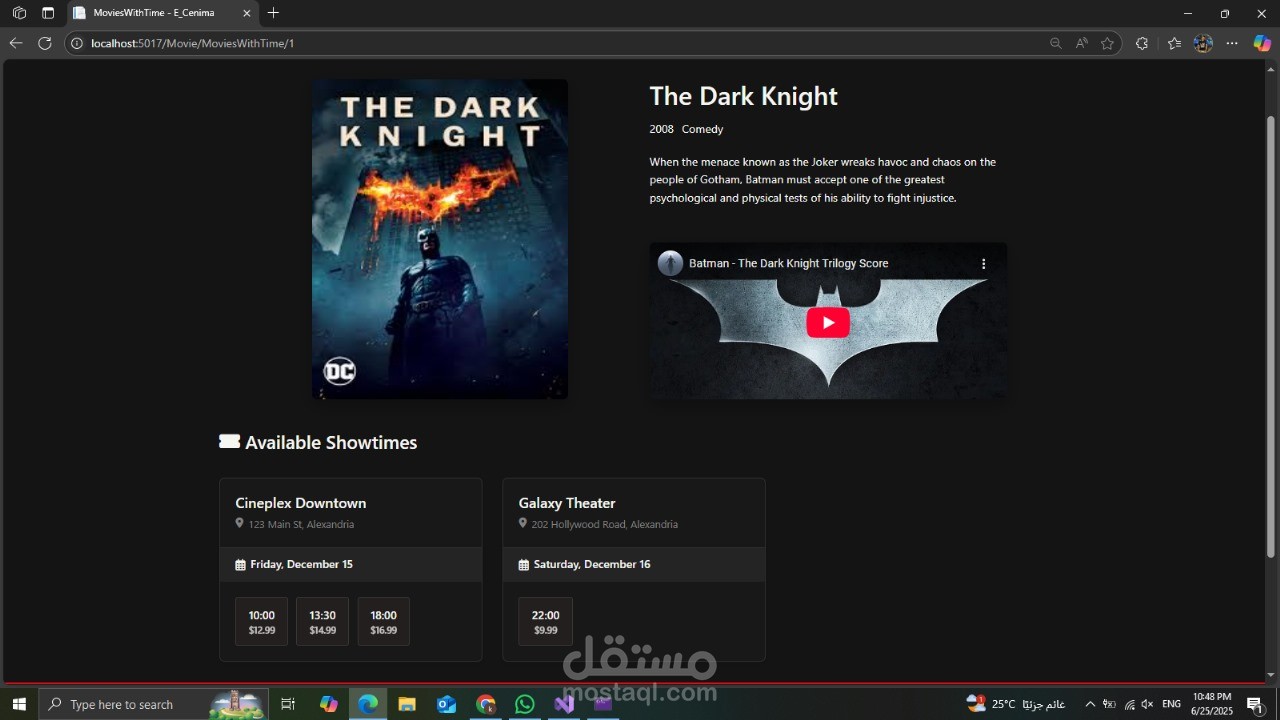1280x720 pixels.
Task: Select the 13:30 showtime at $14.99
Action: 322,622
